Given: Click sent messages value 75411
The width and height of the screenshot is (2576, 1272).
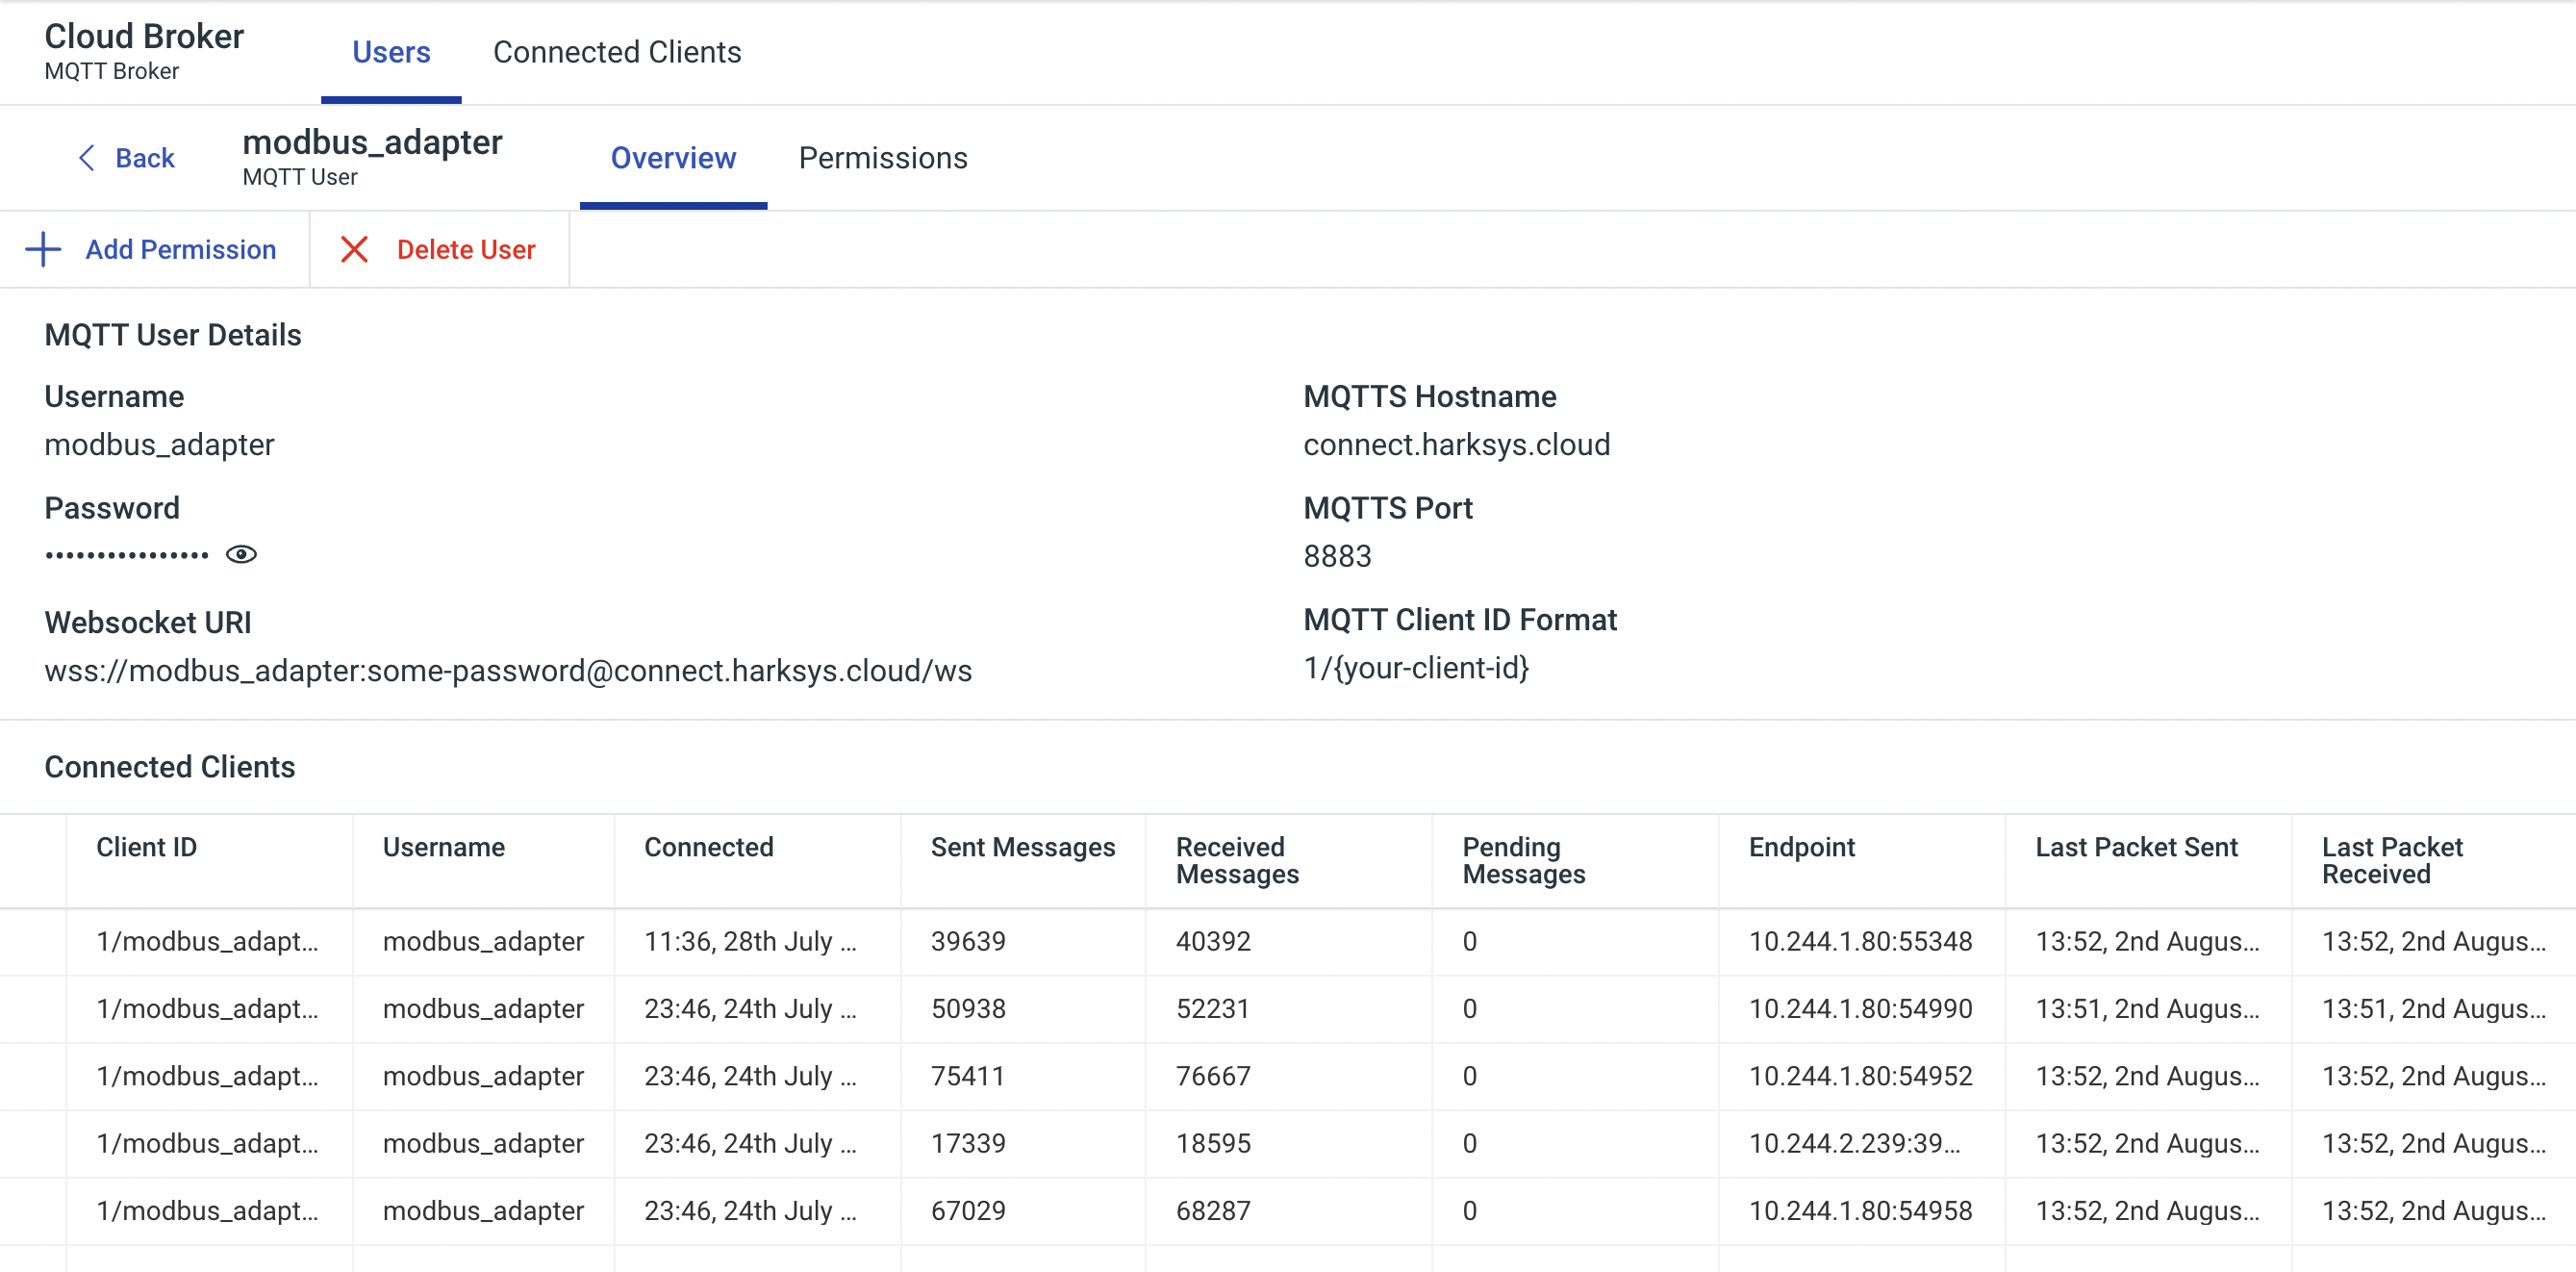Looking at the screenshot, I should point(968,1076).
